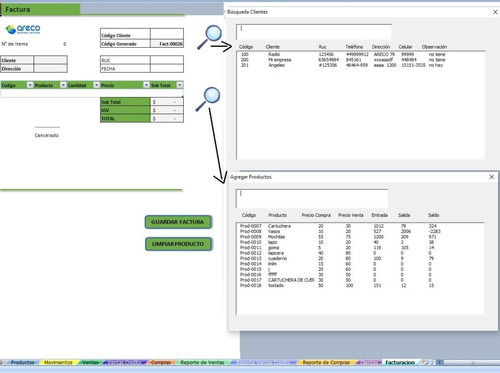Image resolution: width=500 pixels, height=373 pixels.
Task: Click the search box in Agregar Productos
Action: click(x=312, y=198)
